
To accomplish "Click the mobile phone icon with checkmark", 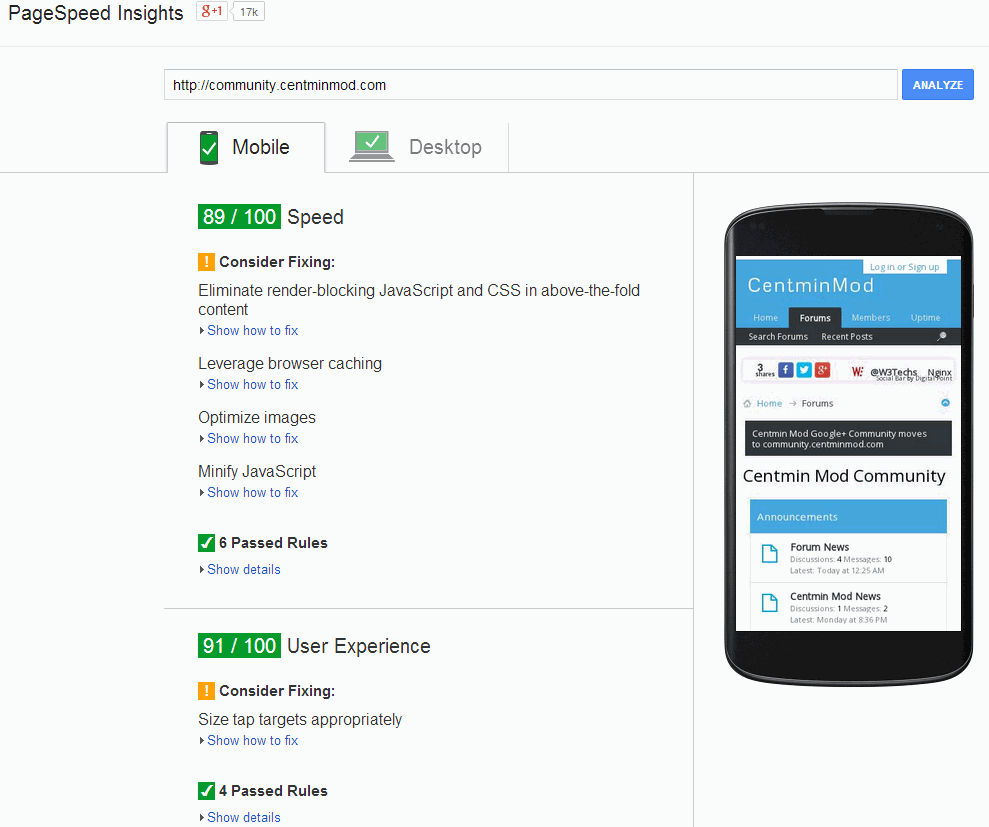I will tap(209, 148).
